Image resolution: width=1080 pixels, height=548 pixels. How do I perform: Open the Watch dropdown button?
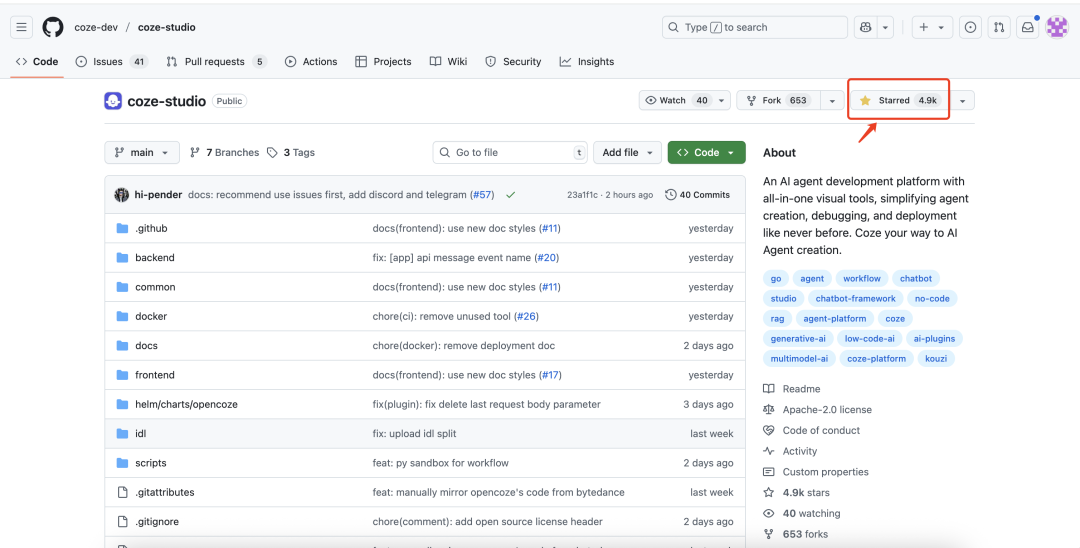(x=685, y=101)
